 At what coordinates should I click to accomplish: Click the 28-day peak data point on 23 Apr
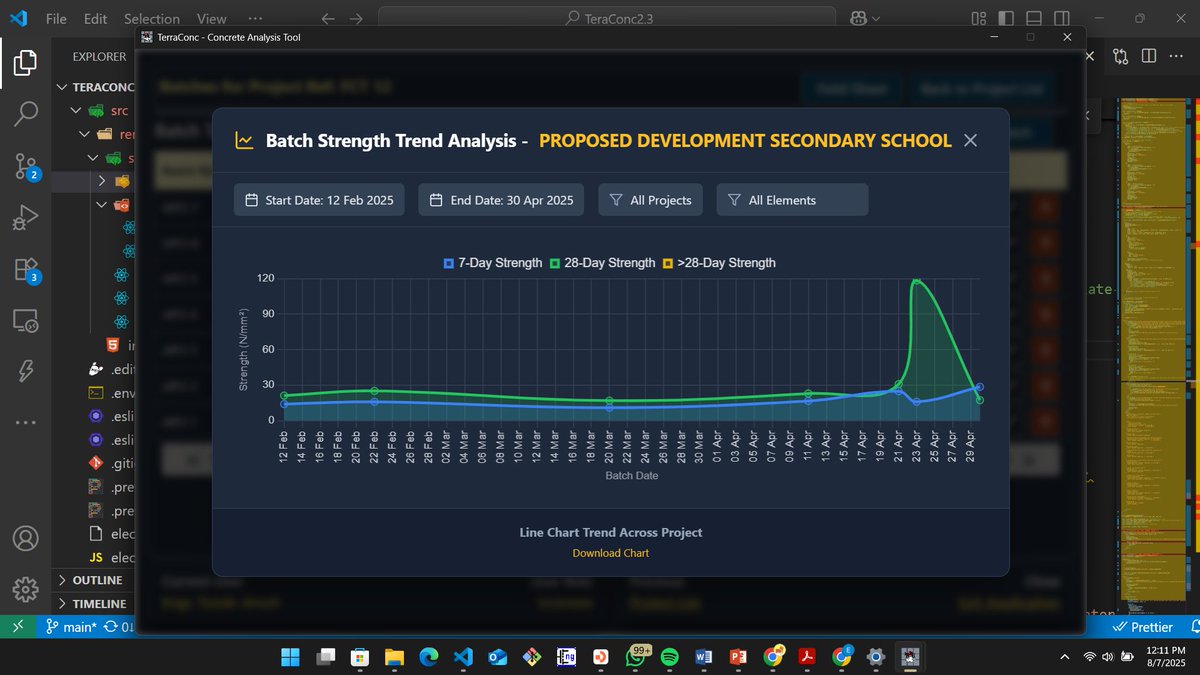pos(916,280)
